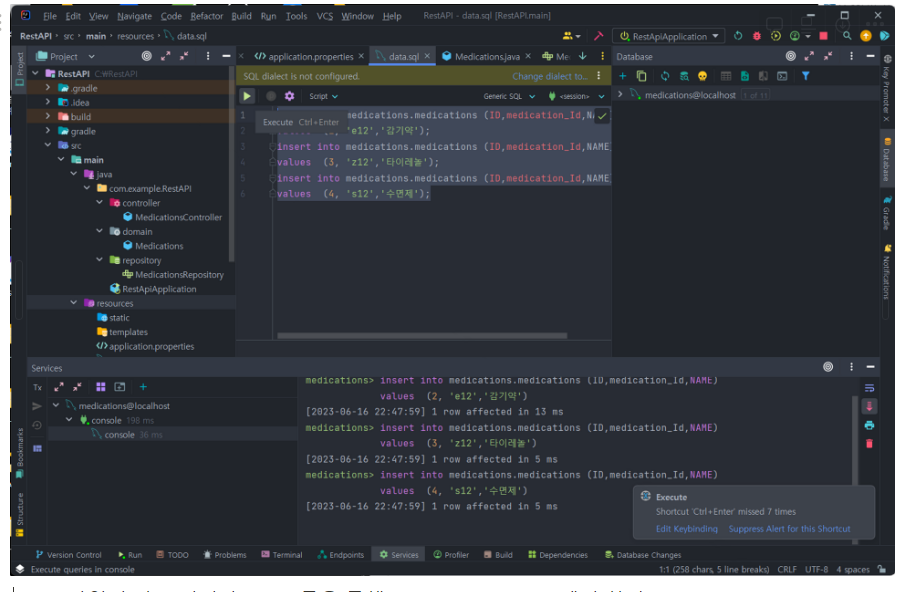Open table editor grid icon in Database toolbar
The image size is (911, 592).
(726, 76)
